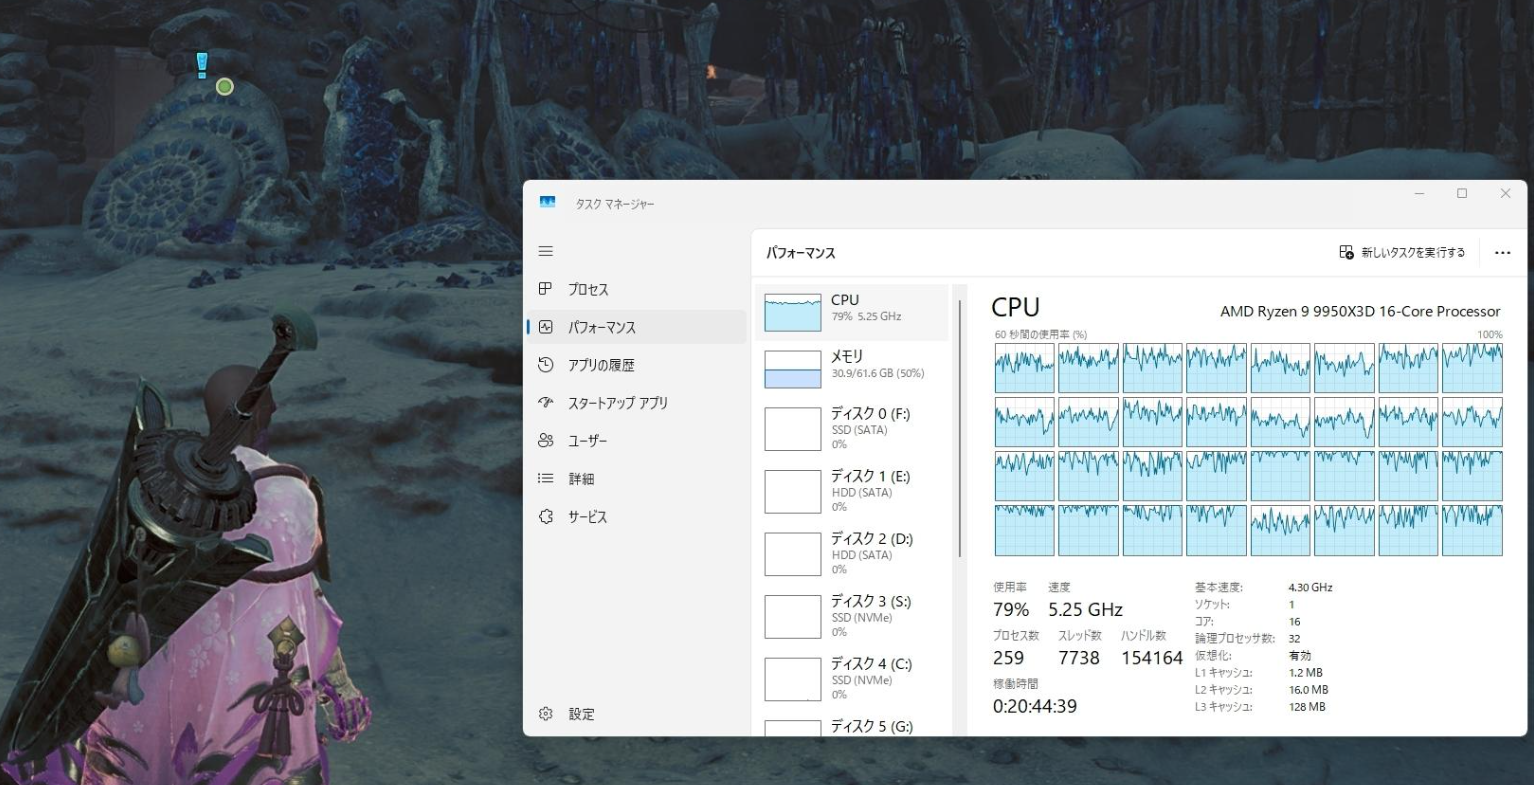Click the パフォーマンス sidebar icon
The width and height of the screenshot is (1534, 785).
[x=545, y=327]
